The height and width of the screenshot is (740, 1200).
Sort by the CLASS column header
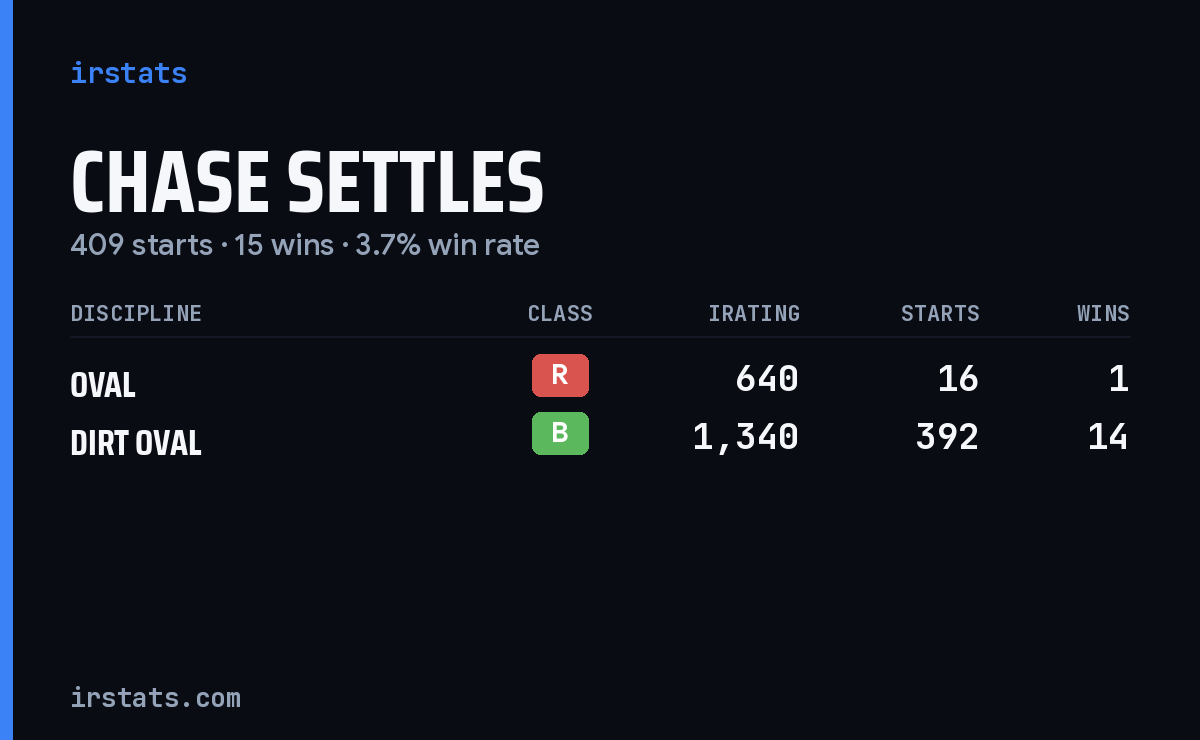(x=560, y=313)
